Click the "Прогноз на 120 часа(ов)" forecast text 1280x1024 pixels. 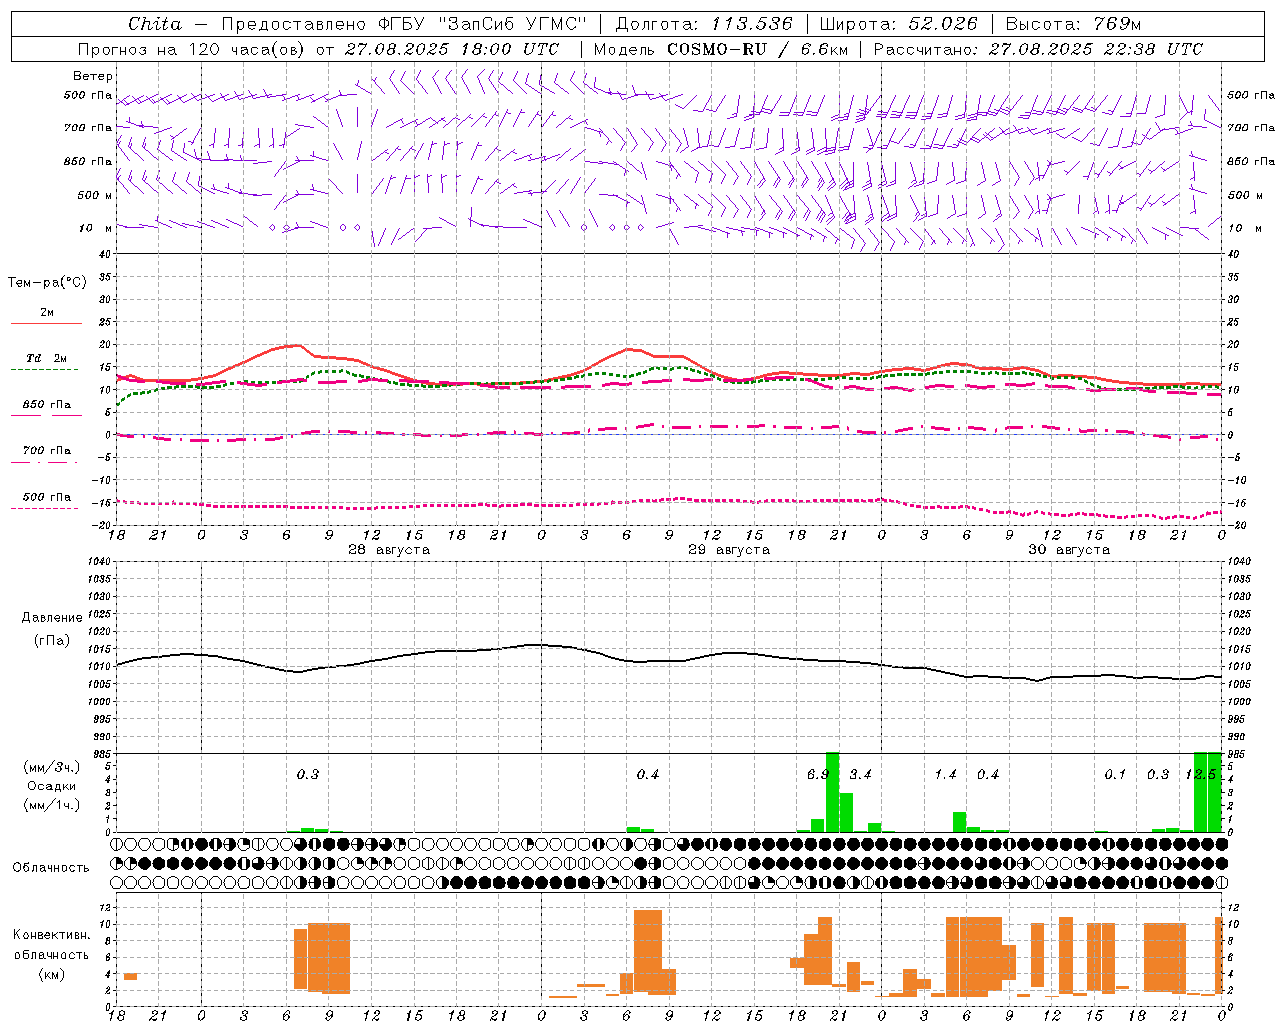(x=192, y=49)
